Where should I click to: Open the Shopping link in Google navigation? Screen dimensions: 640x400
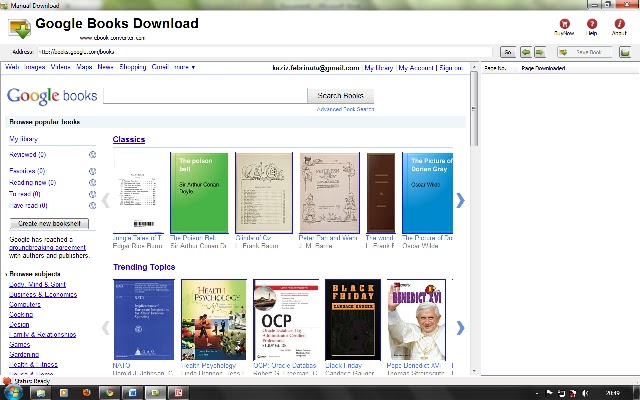pos(133,67)
